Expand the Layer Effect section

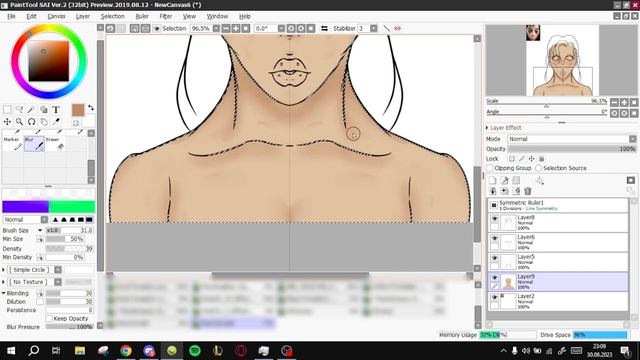(487, 128)
